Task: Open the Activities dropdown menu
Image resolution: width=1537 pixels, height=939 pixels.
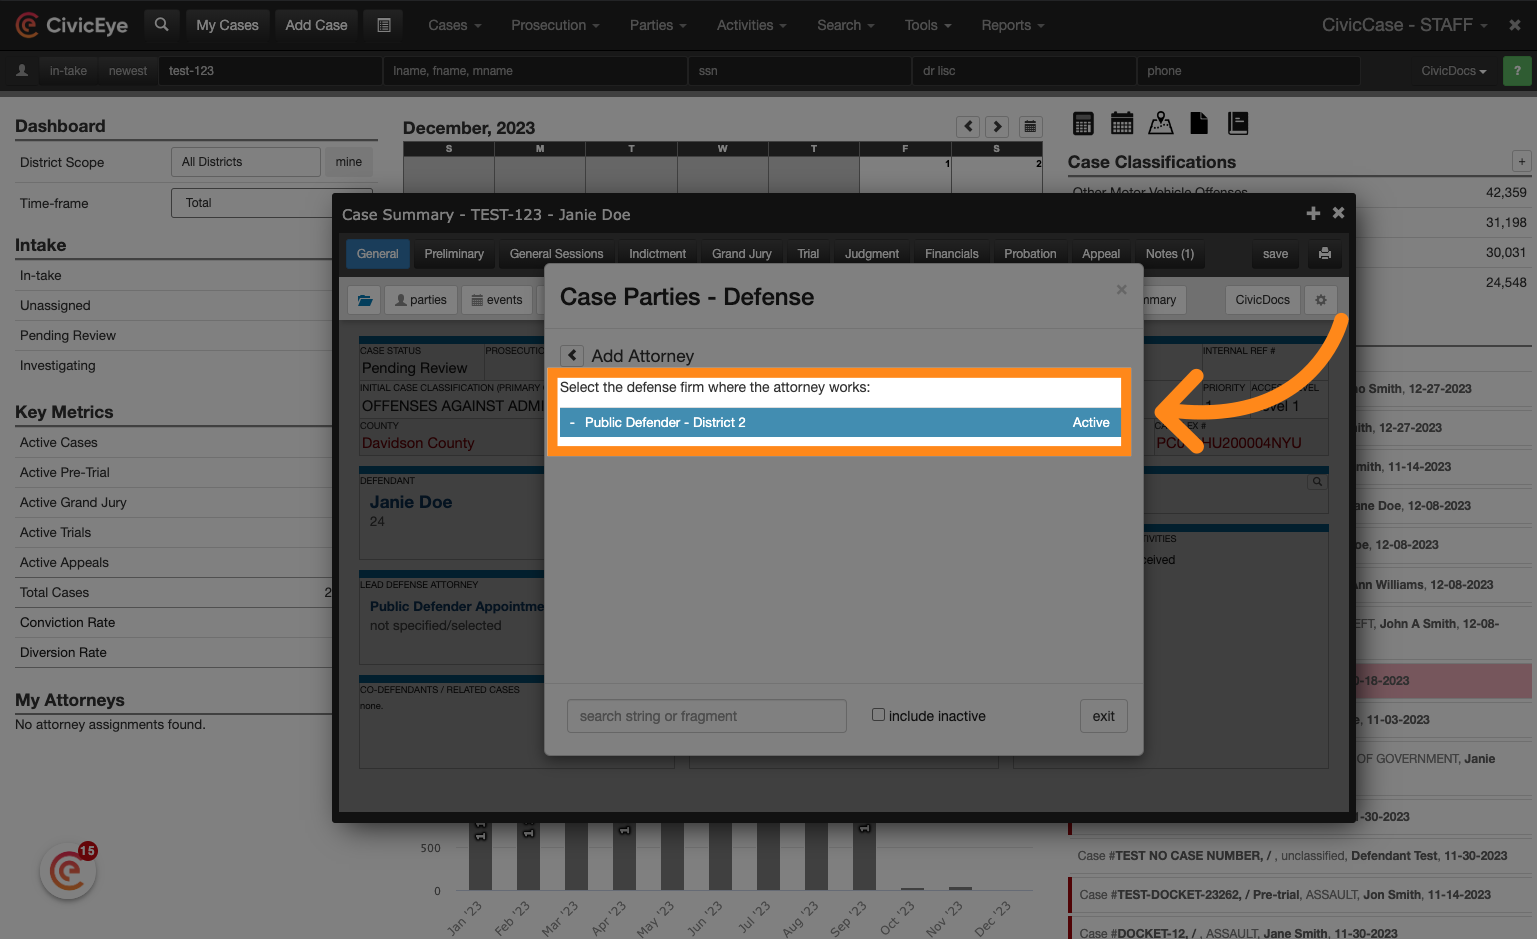Action: tap(751, 25)
